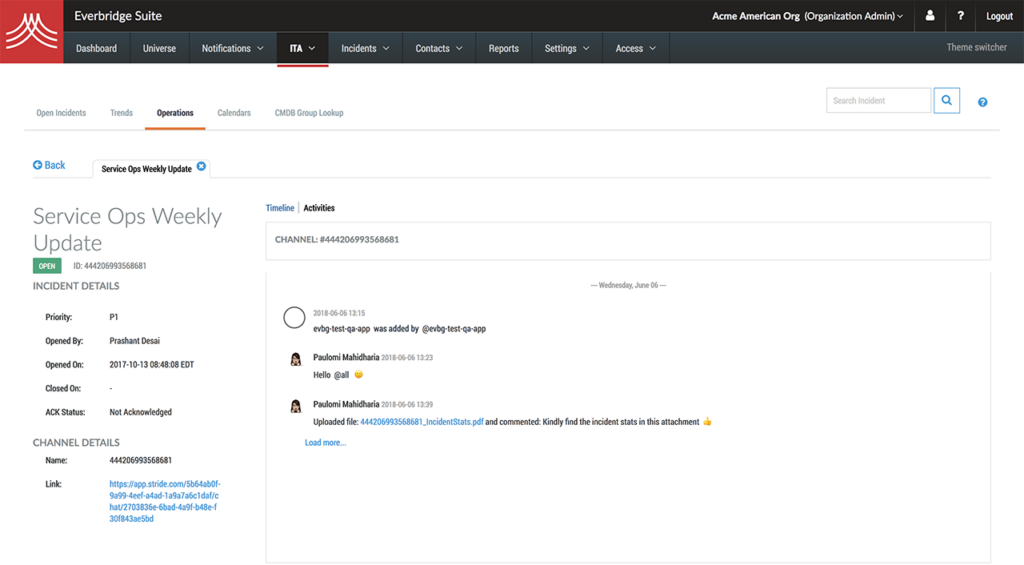Viewport: 1024px width, 565px height.
Task: Click the Wednesday, June 06 date divider
Action: (628, 285)
